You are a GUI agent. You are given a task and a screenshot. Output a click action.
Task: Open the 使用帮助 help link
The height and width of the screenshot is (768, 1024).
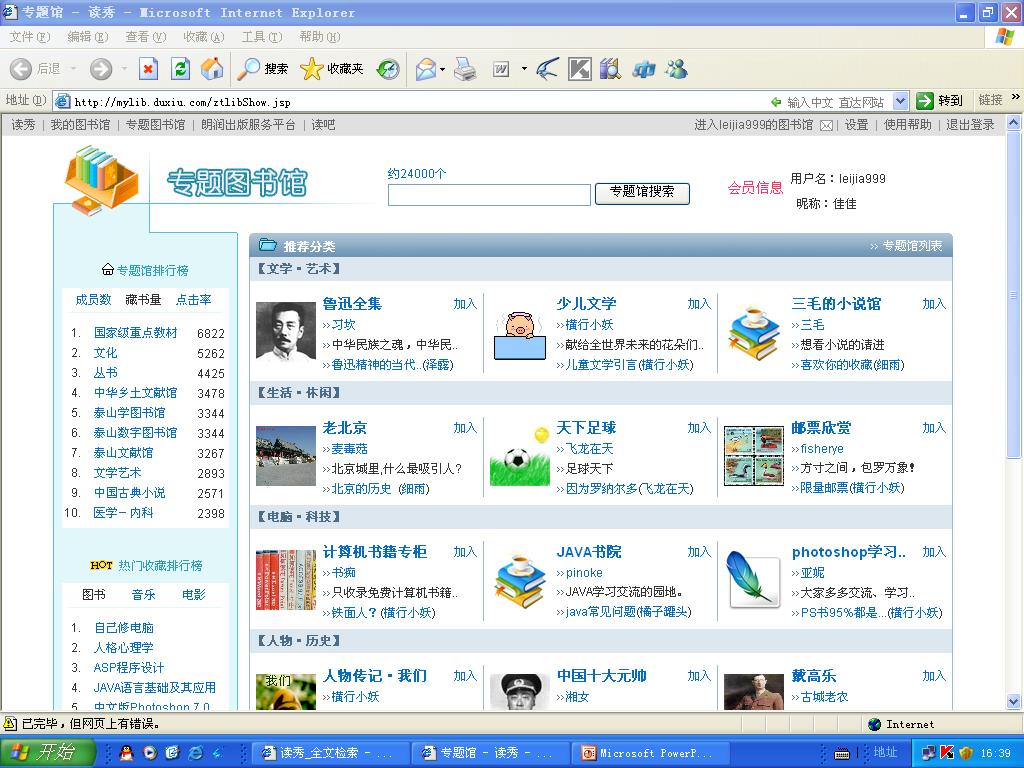[908, 125]
